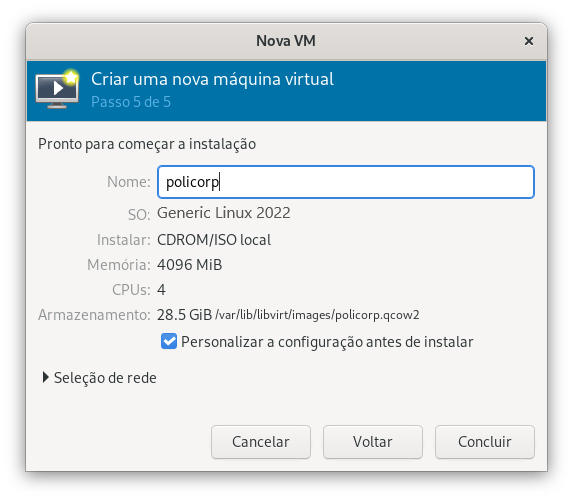This screenshot has height=500, width=573.
Task: Finish the wizard with Concluir
Action: point(485,442)
